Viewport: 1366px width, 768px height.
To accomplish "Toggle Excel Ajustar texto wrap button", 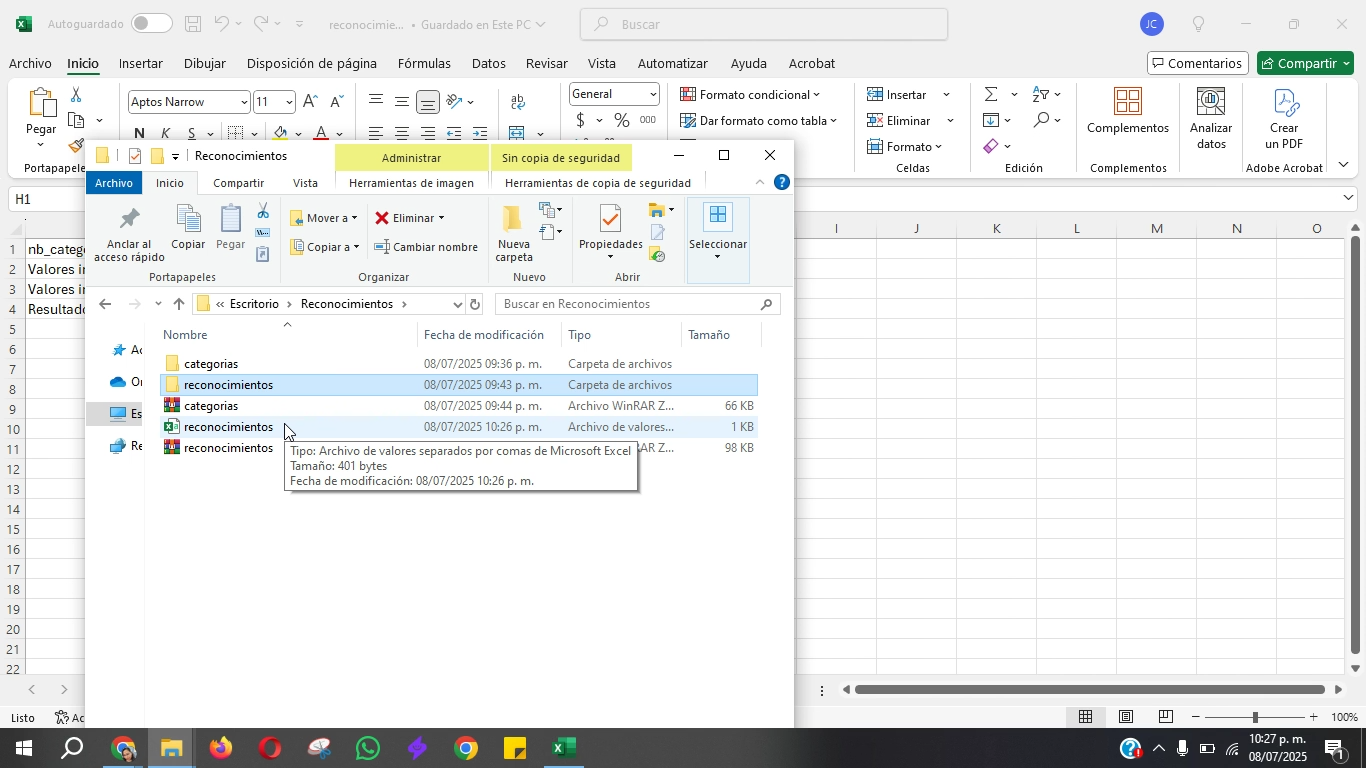I will (518, 101).
